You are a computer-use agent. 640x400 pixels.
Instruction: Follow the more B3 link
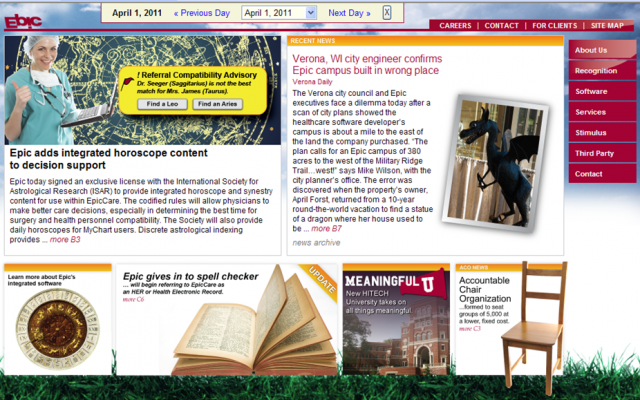[x=65, y=240]
